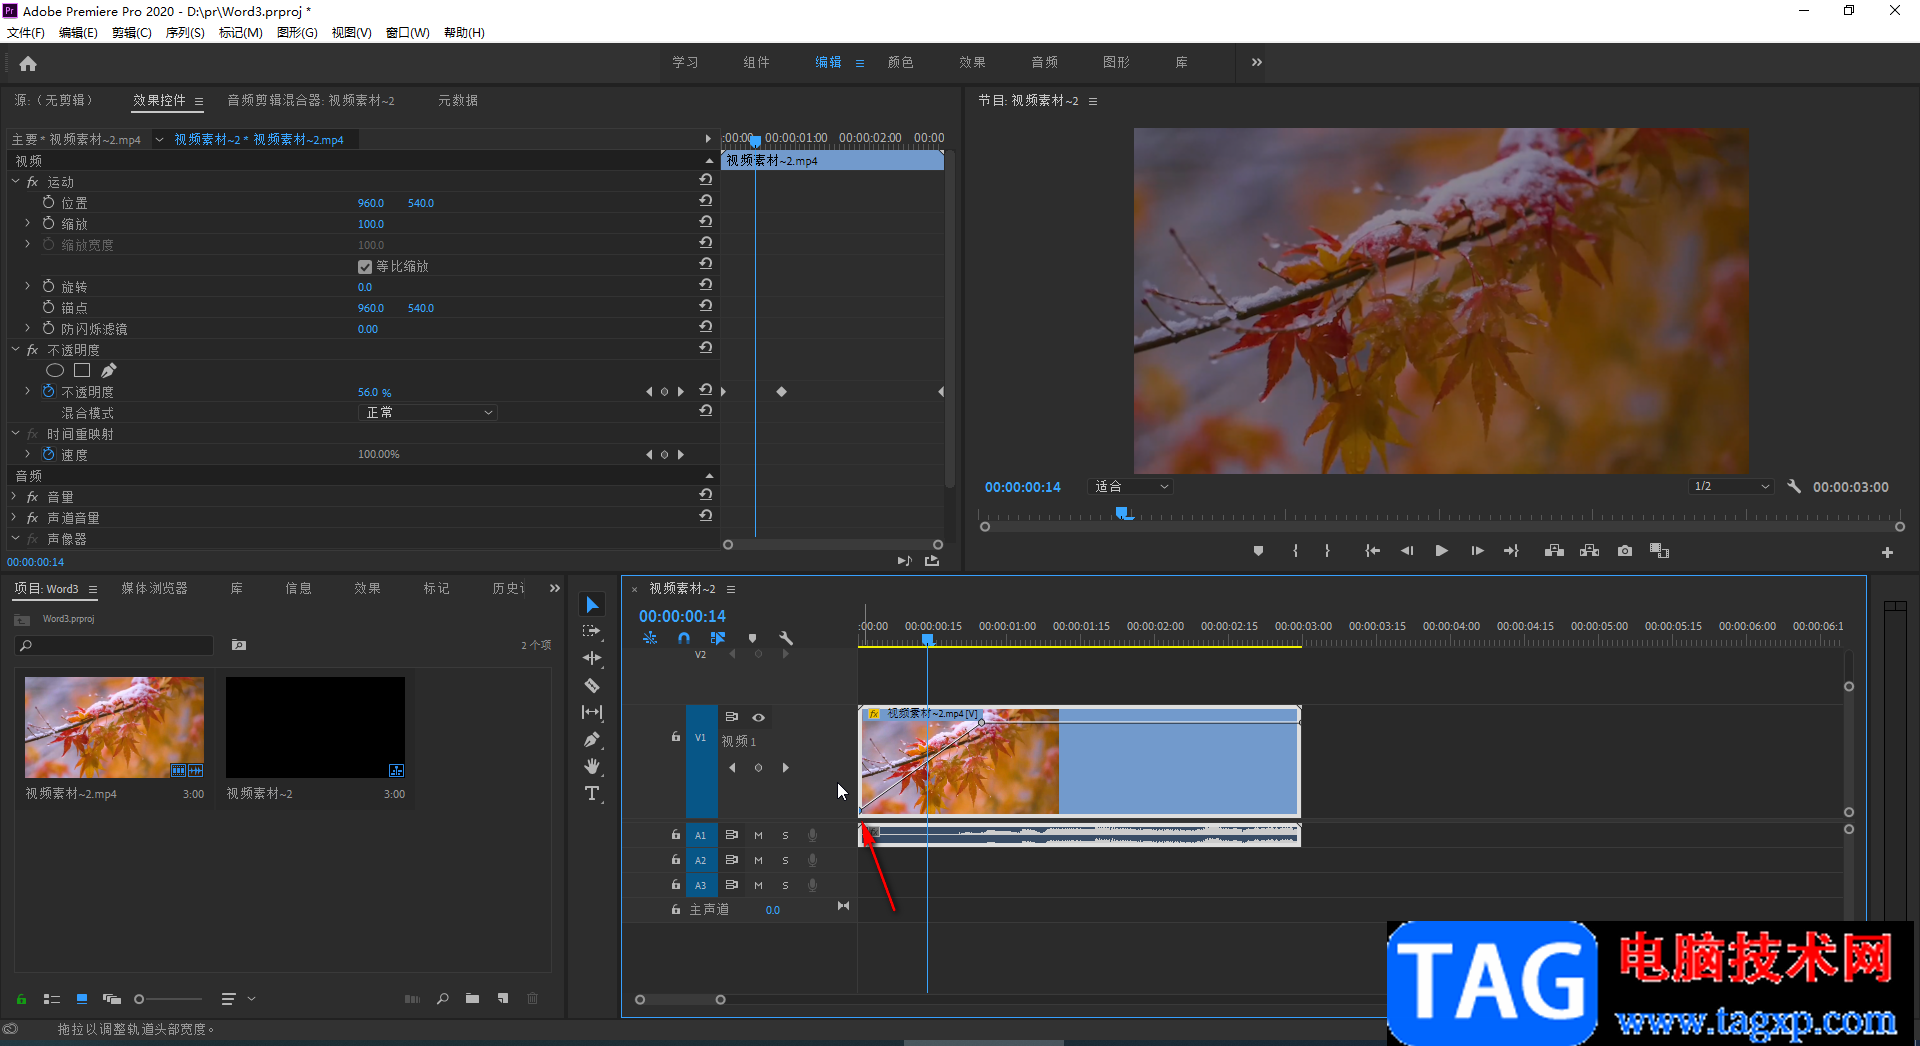Add a marker in program monitor
1920x1046 pixels.
(1258, 551)
